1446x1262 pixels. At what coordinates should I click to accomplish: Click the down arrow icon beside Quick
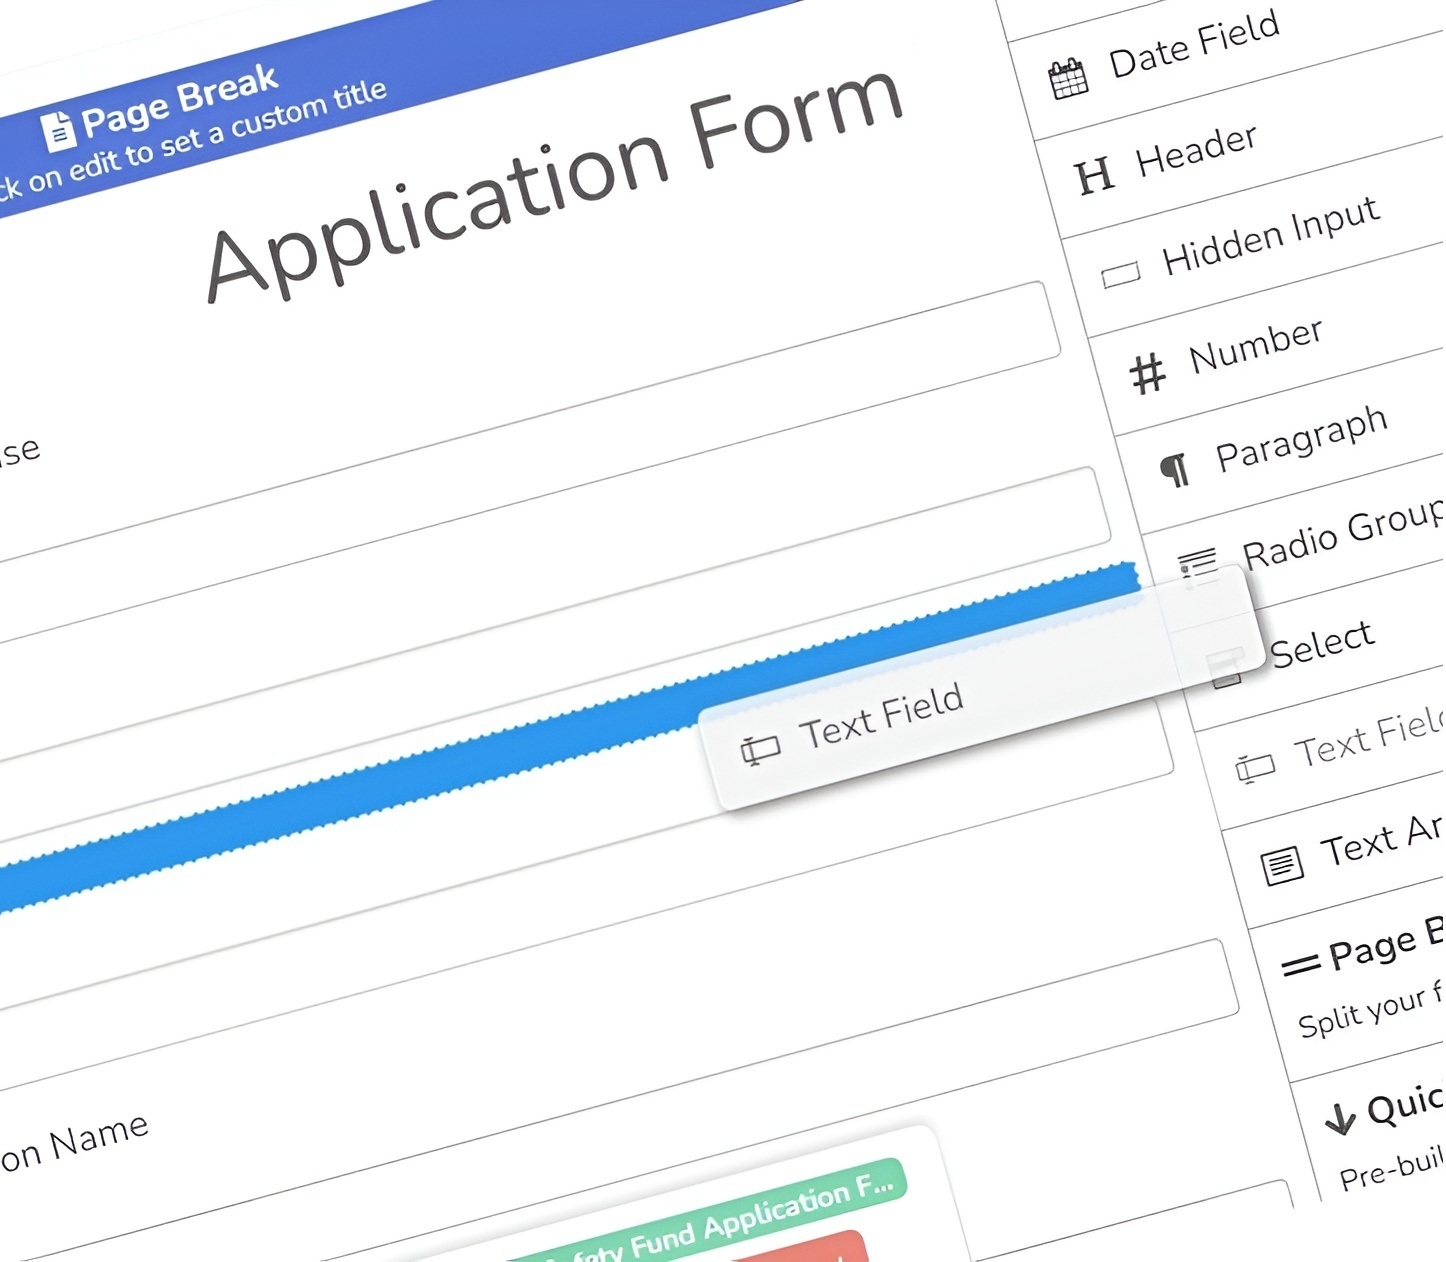pyautogui.click(x=1340, y=1117)
